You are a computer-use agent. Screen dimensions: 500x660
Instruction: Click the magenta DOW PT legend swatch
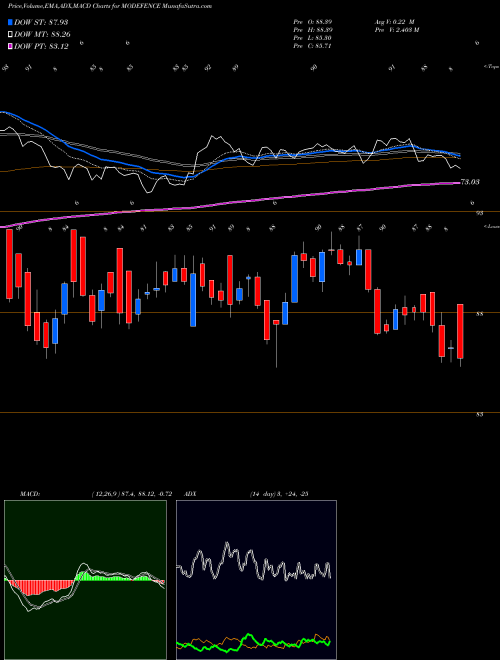[10, 46]
